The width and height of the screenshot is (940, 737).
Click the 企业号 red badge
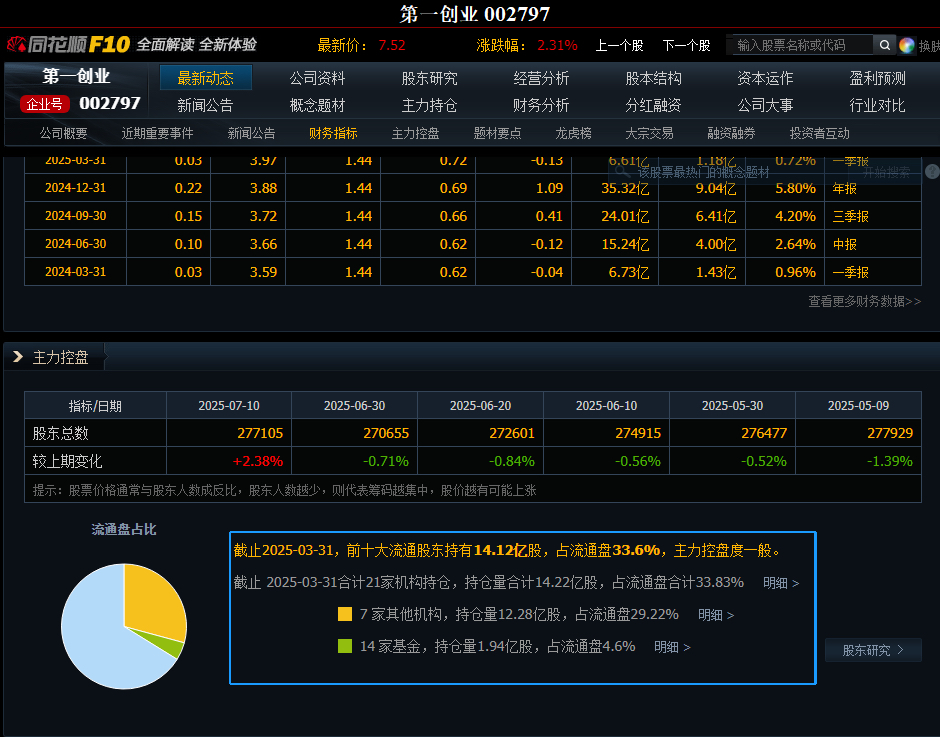pyautogui.click(x=44, y=104)
